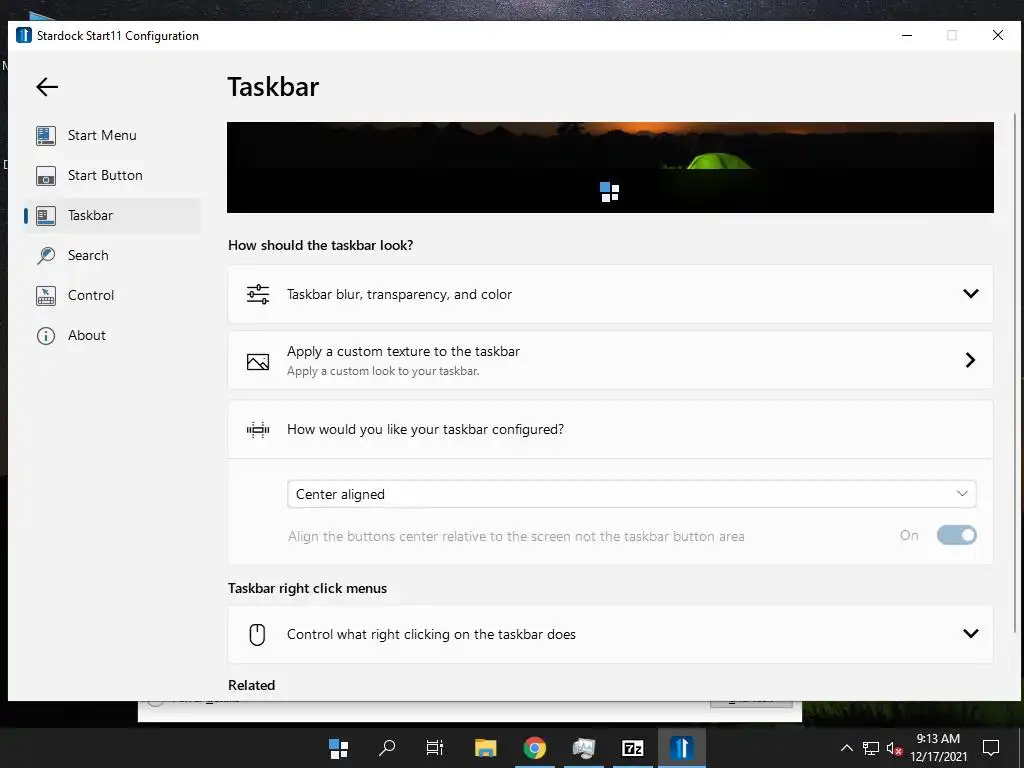Open the Start Menu settings page
Image resolution: width=1024 pixels, height=768 pixels.
112,135
